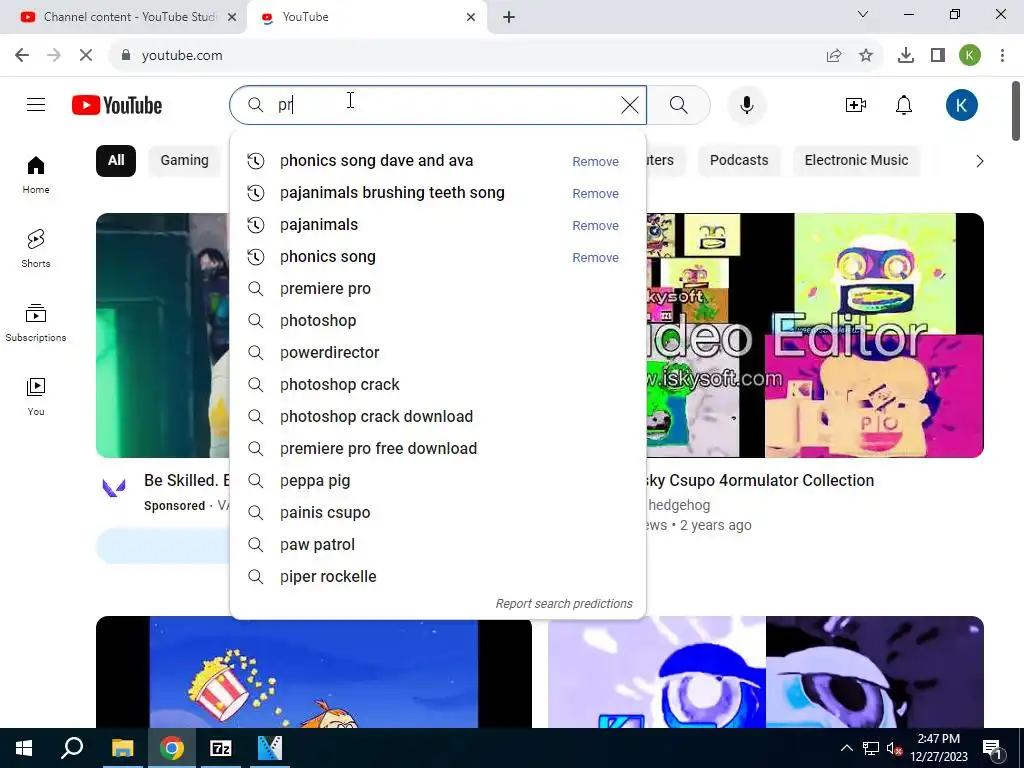Open the muted volume tray icon

click(x=894, y=748)
